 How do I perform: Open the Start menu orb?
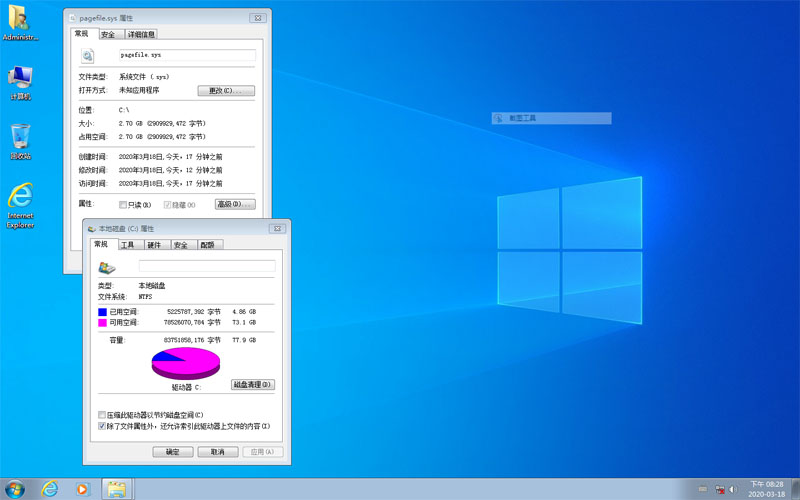14,489
